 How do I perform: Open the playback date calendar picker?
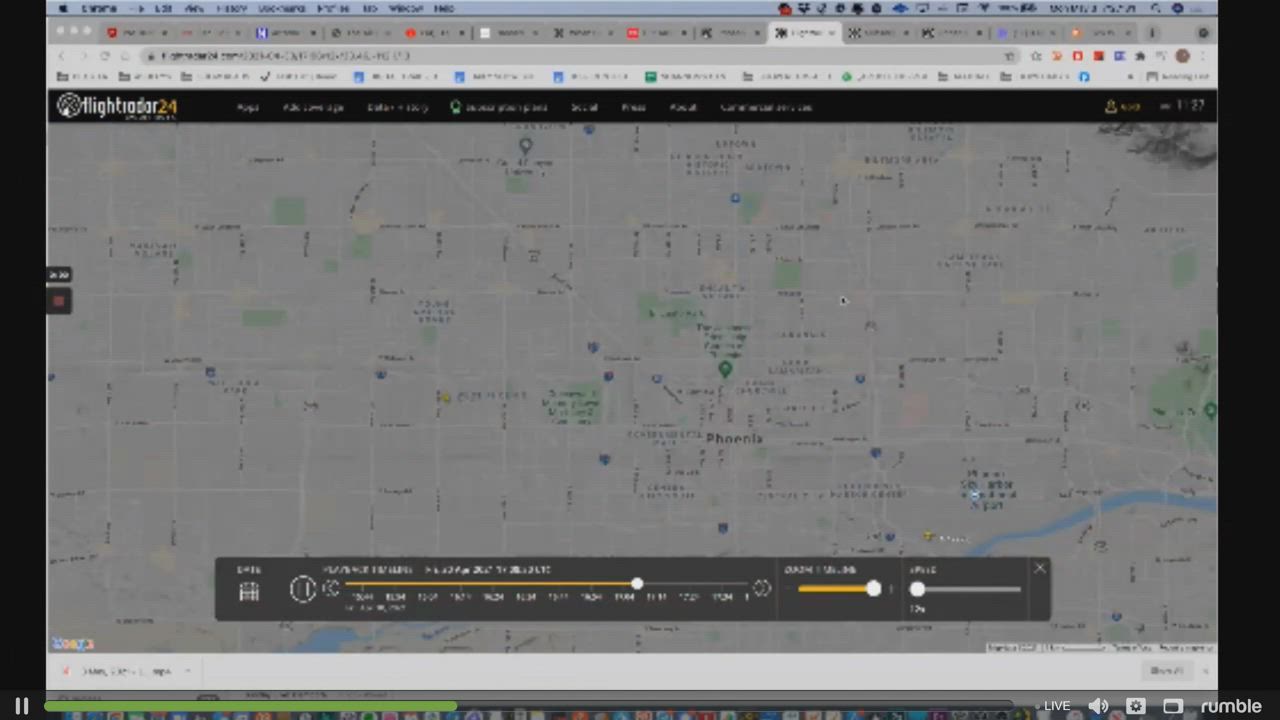pyautogui.click(x=249, y=591)
